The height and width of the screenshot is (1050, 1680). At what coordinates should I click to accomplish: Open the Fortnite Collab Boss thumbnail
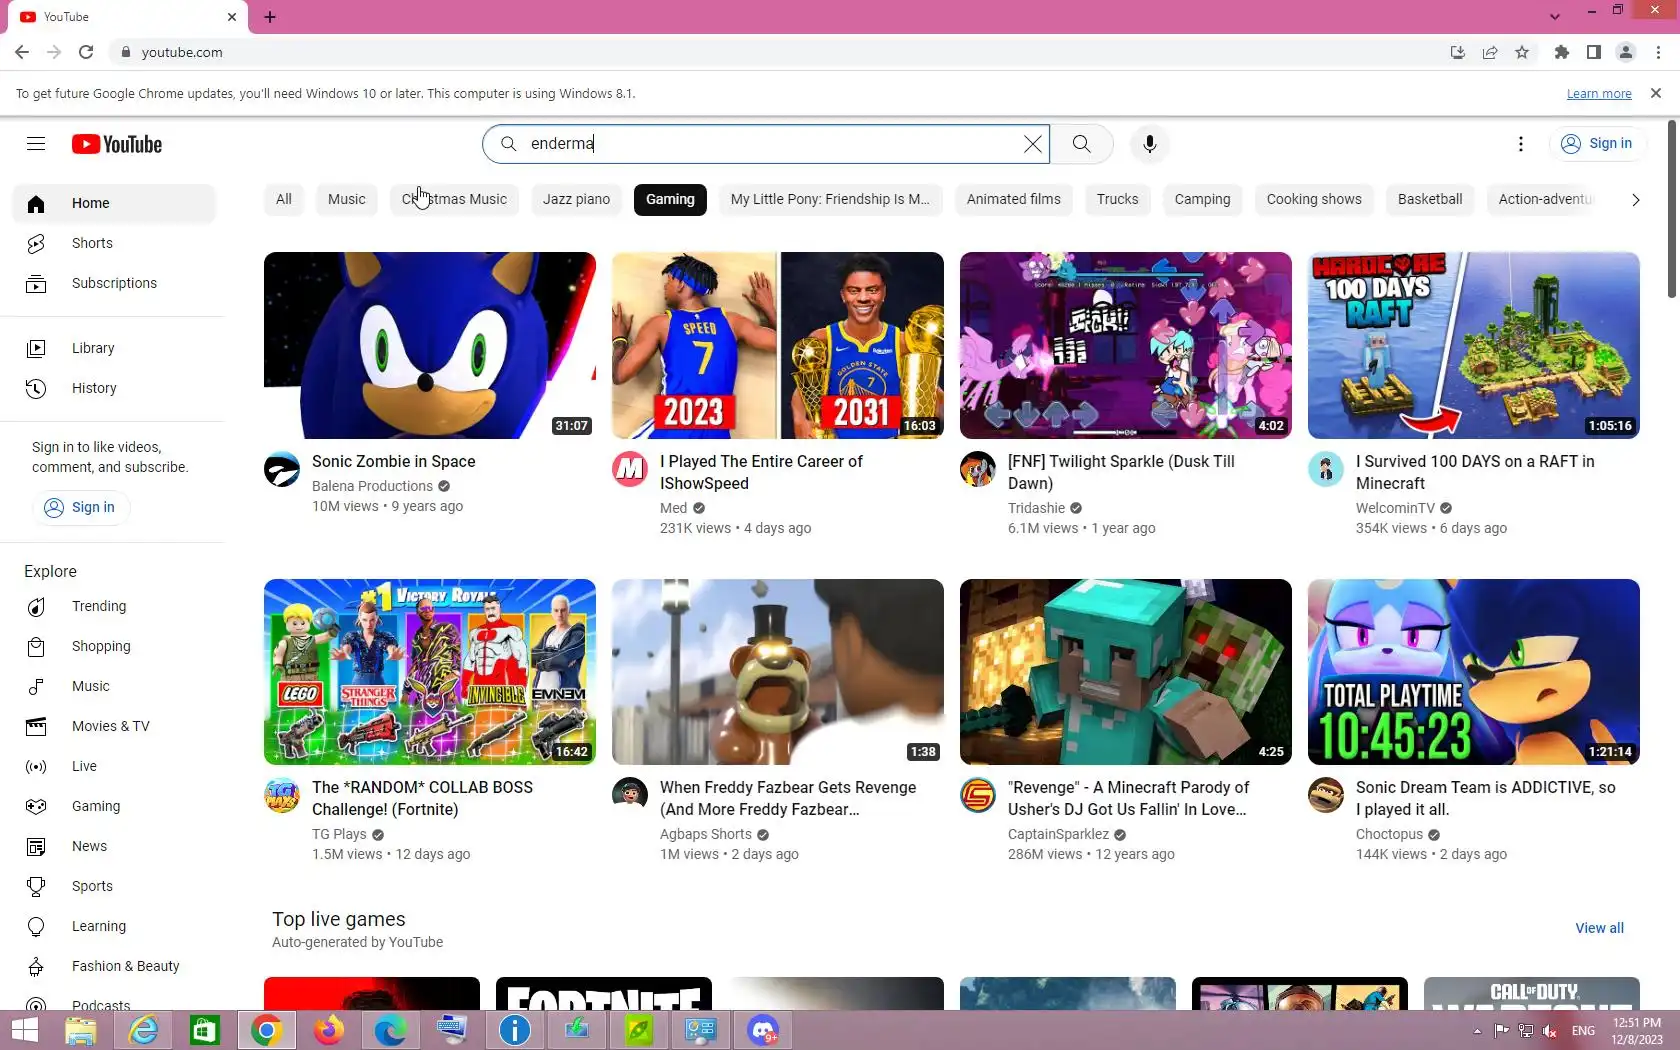[430, 672]
